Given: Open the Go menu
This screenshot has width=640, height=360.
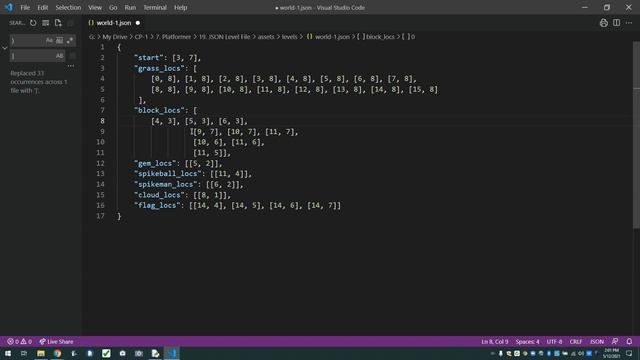Looking at the screenshot, I should tap(113, 7).
